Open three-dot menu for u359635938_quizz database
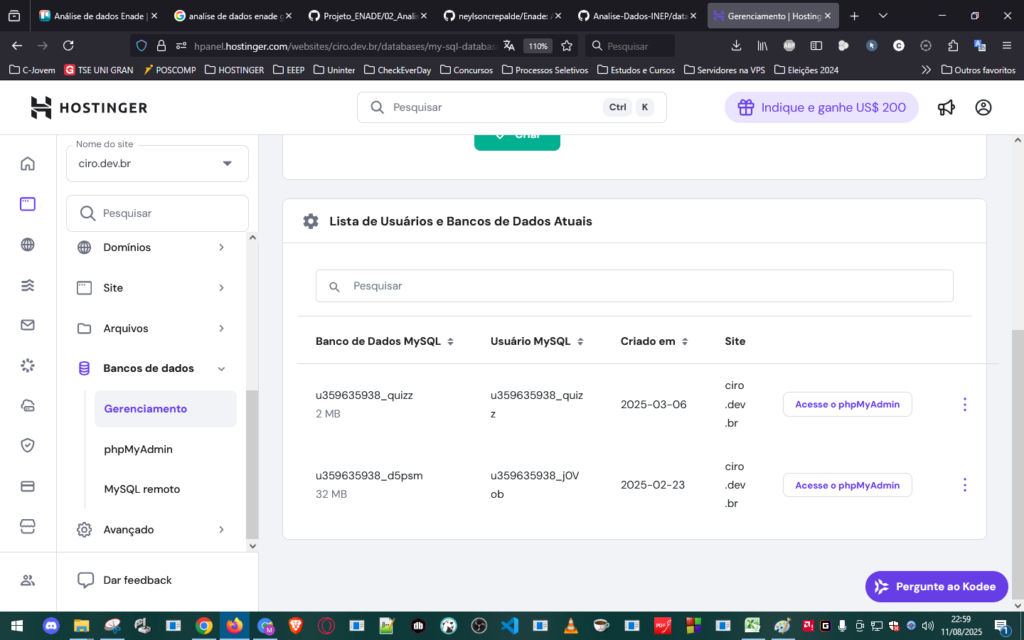The image size is (1024, 640). click(964, 404)
